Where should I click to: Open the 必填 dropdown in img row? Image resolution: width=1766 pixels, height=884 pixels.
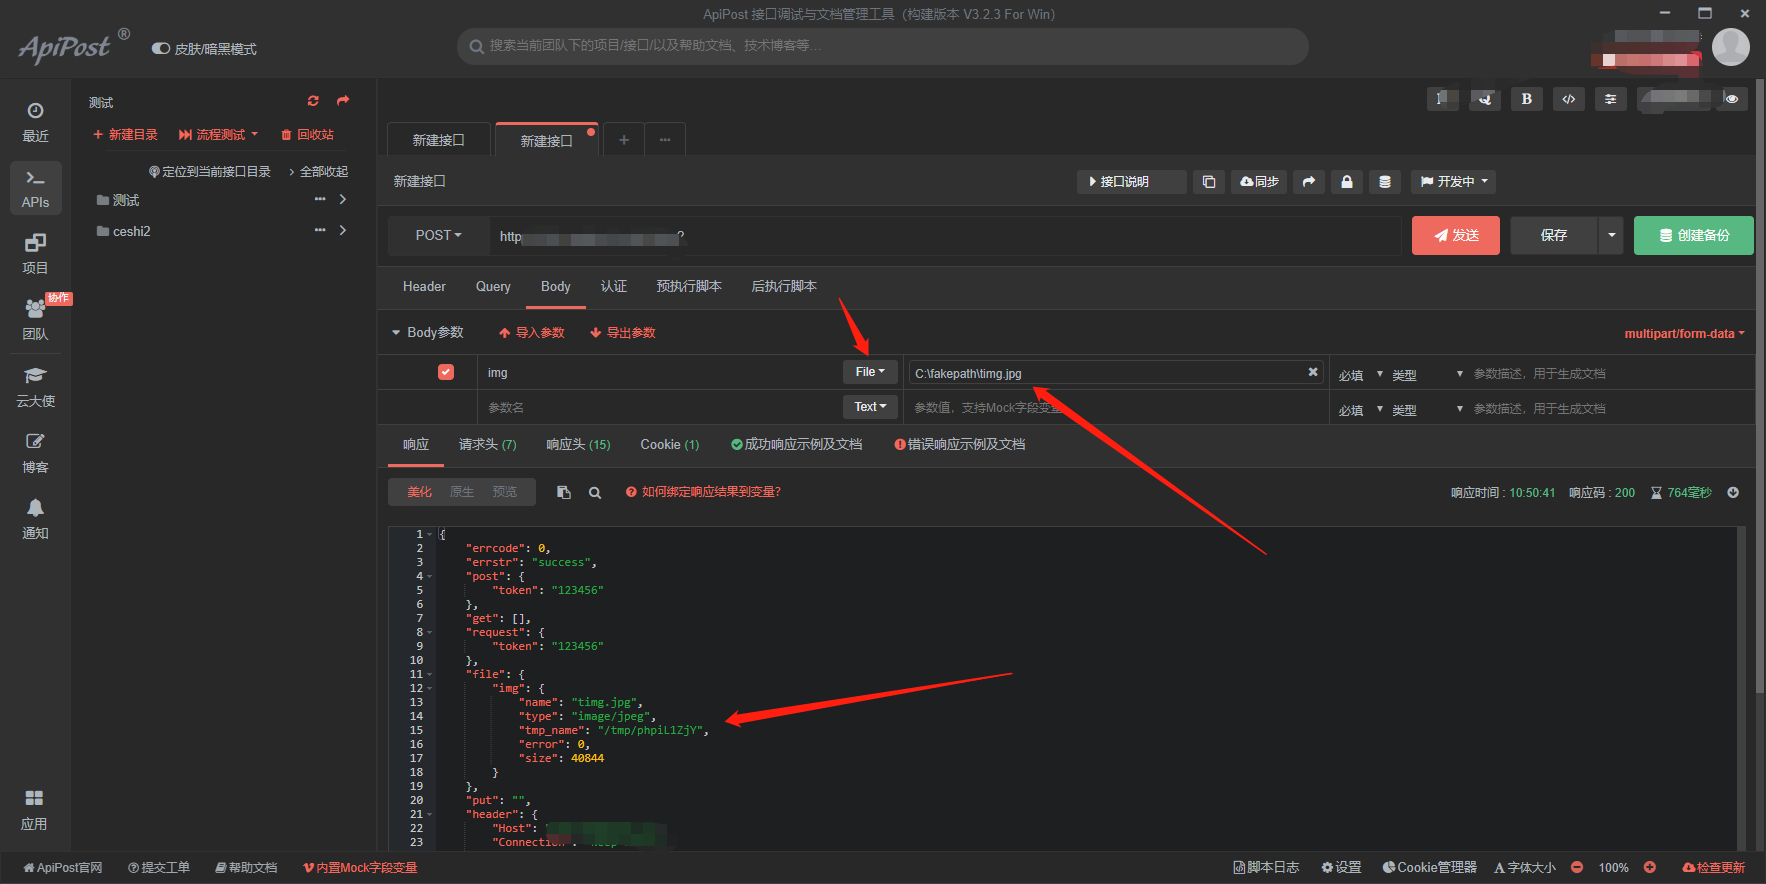click(x=1361, y=374)
